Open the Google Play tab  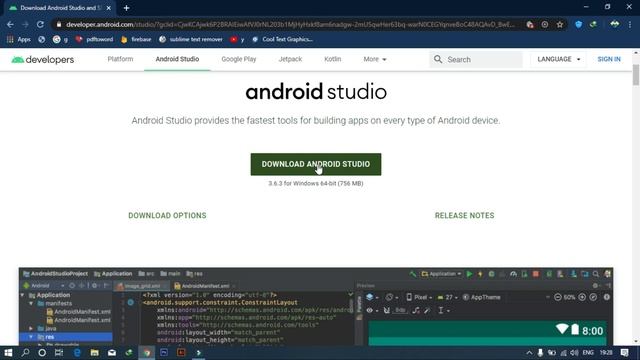tap(239, 59)
